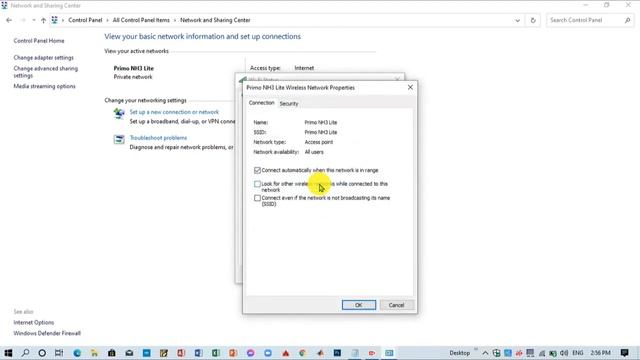Screen dimensions: 640x360
Task: Launch Microsoft Edge from the taskbar
Action: pos(77,353)
